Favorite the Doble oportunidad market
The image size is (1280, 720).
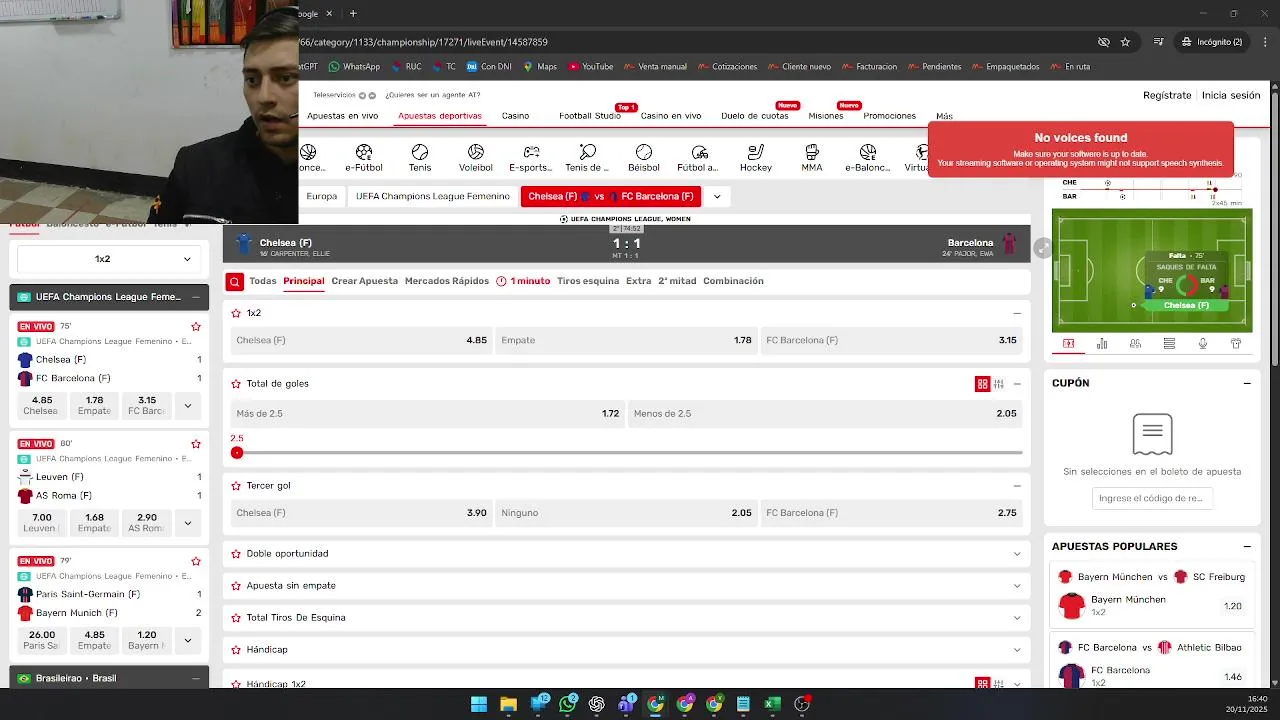[236, 554]
